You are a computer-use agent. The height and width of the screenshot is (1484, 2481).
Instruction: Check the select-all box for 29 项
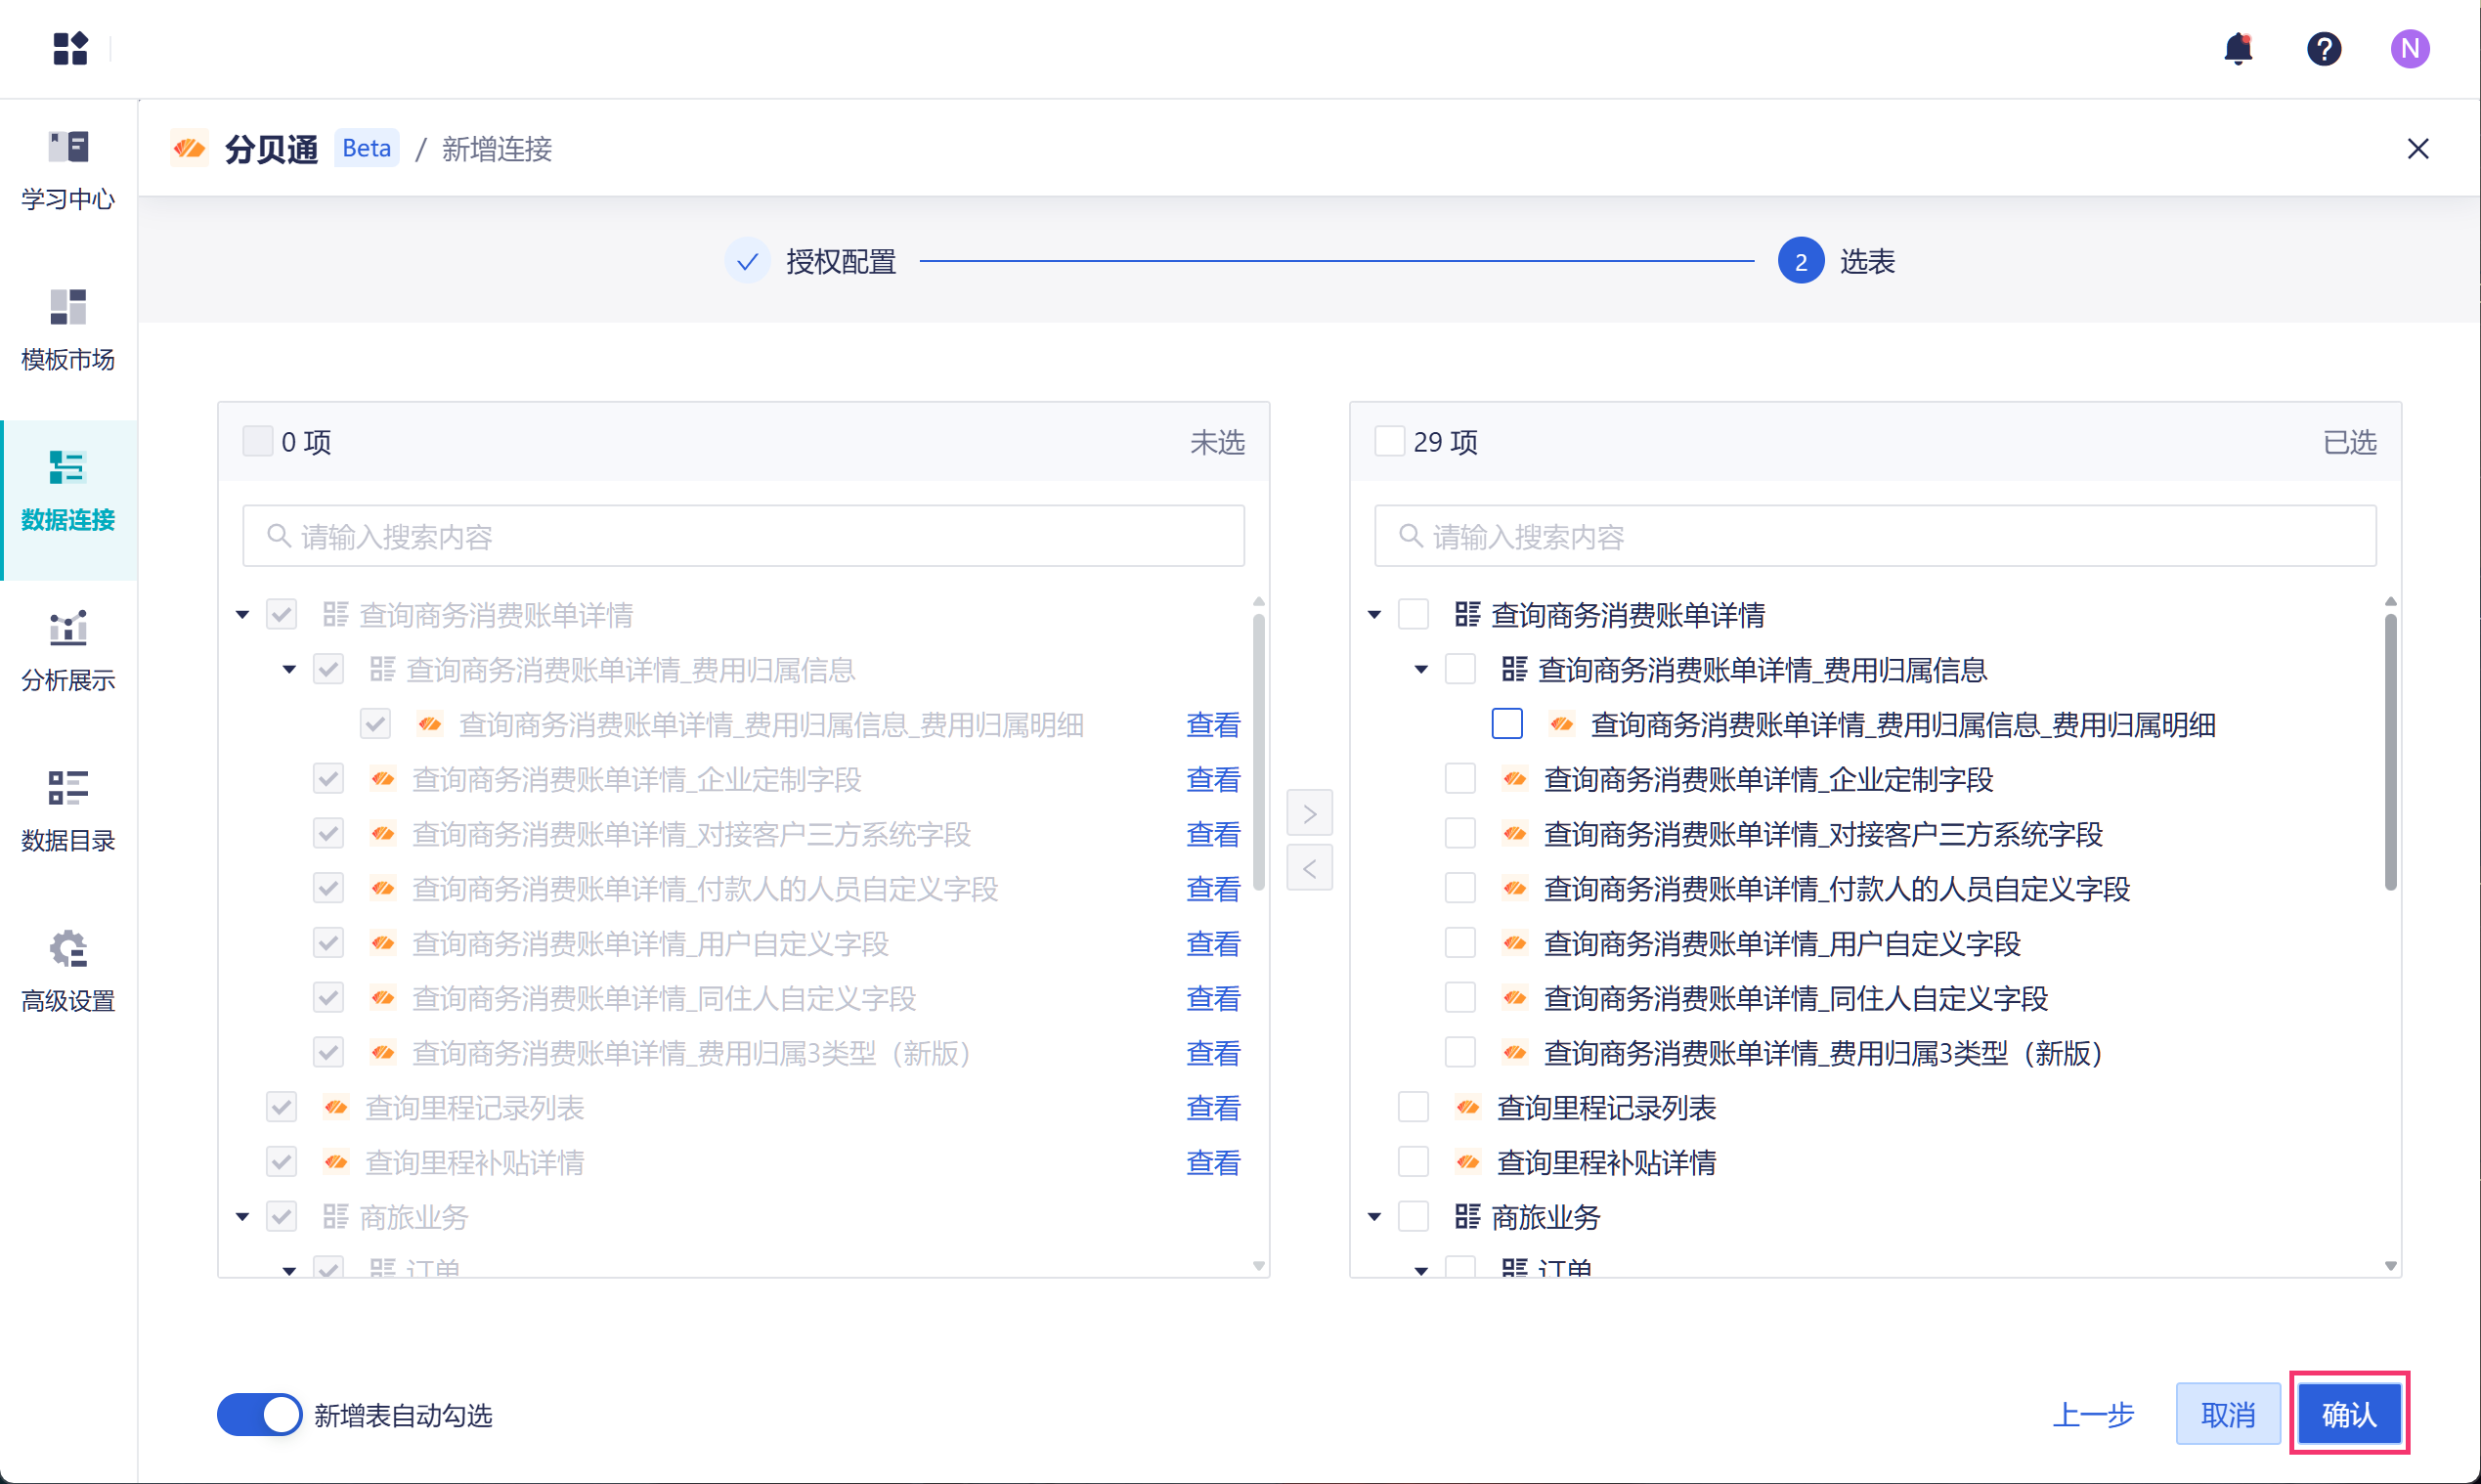[1389, 441]
